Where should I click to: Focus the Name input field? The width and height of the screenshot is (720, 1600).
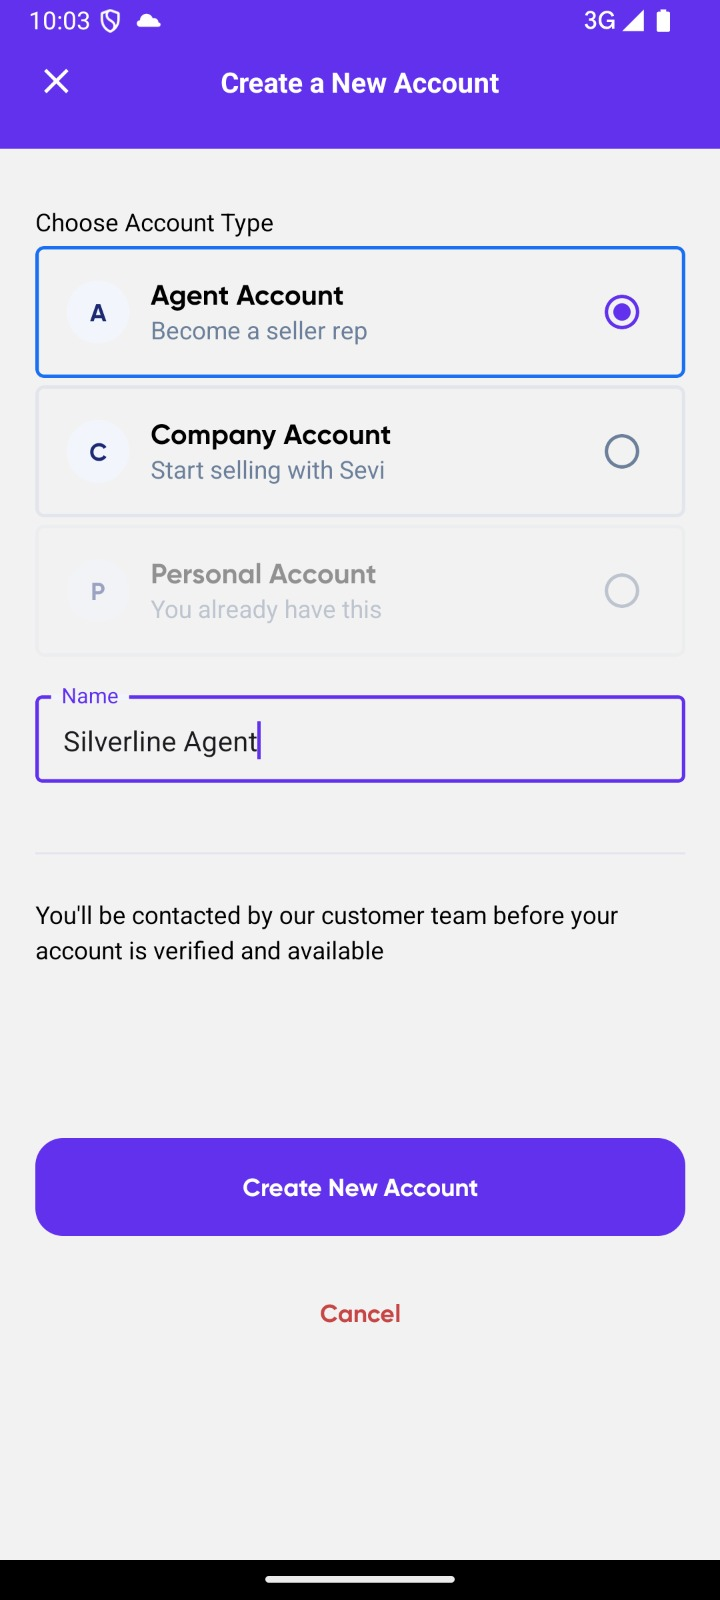click(360, 740)
